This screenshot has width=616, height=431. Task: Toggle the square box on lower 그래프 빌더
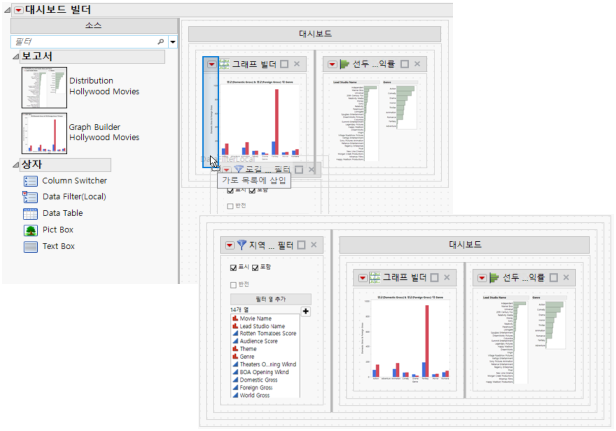[434, 278]
